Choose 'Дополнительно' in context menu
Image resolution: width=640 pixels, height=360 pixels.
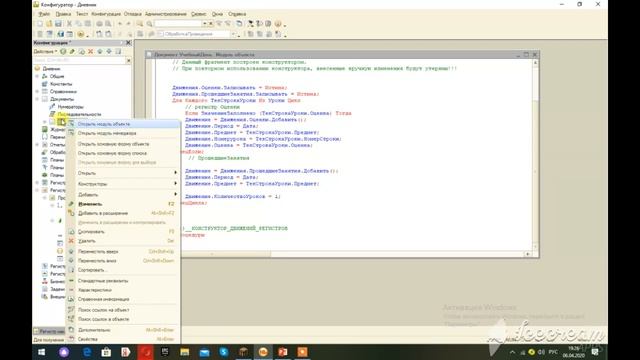click(x=122, y=329)
